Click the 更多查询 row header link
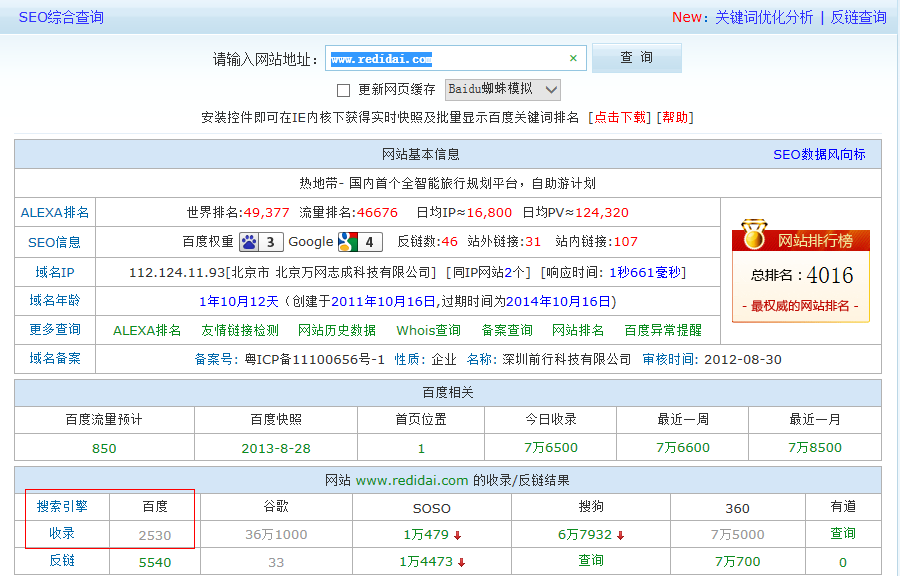 point(55,330)
